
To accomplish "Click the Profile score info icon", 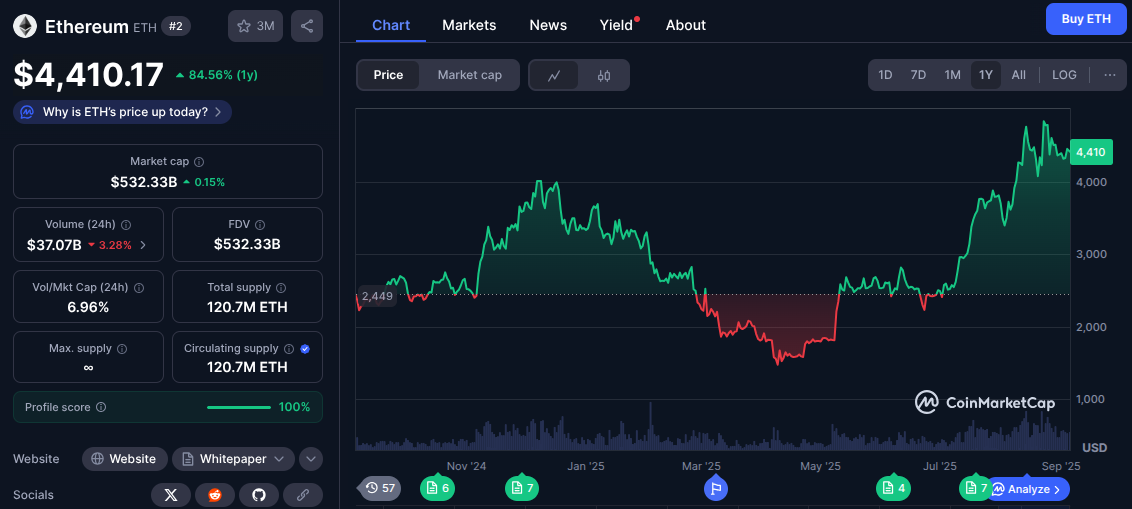I will coord(101,407).
